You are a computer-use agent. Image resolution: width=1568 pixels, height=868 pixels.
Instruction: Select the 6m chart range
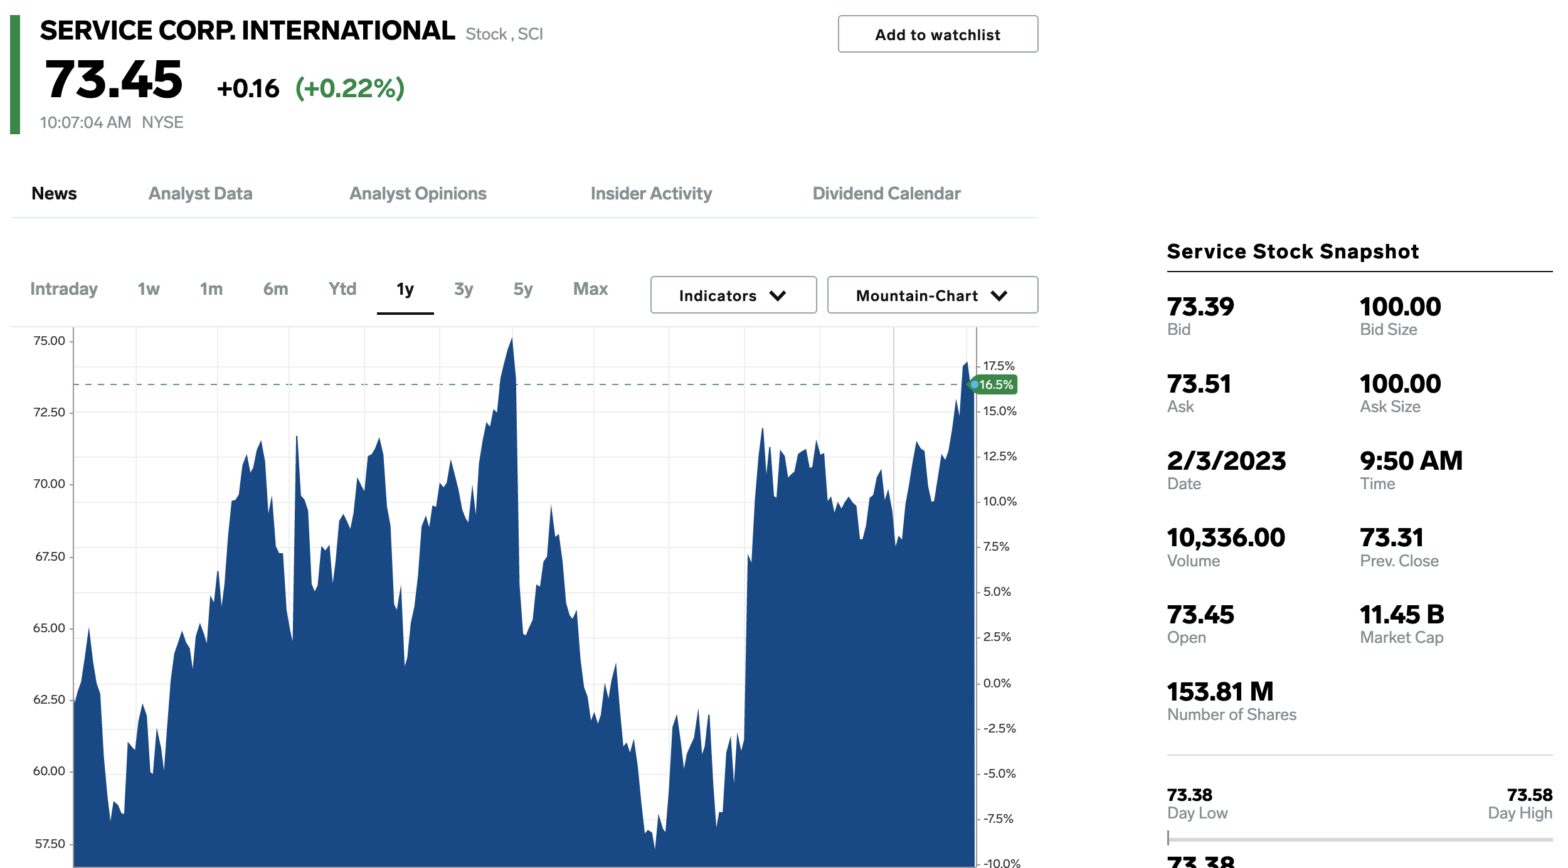tap(275, 289)
